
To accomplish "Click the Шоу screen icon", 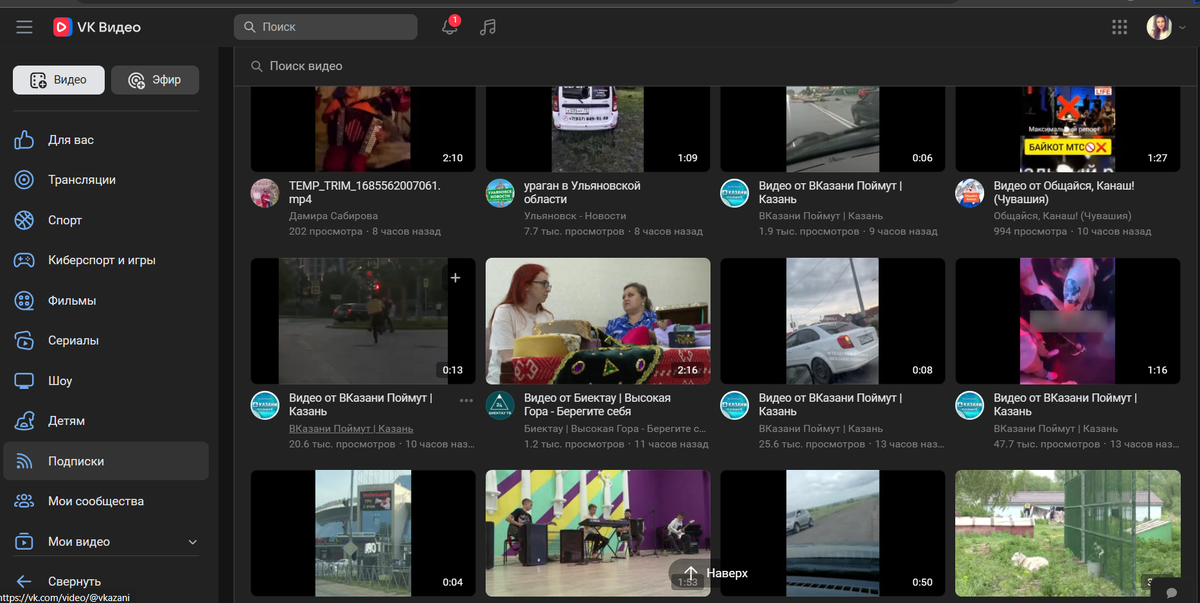I will (x=25, y=381).
